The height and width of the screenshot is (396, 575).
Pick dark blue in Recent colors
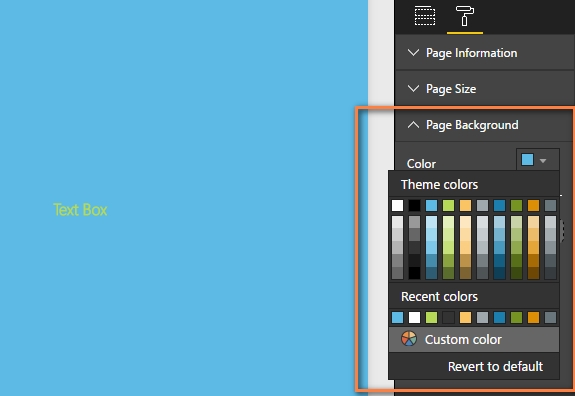click(499, 318)
